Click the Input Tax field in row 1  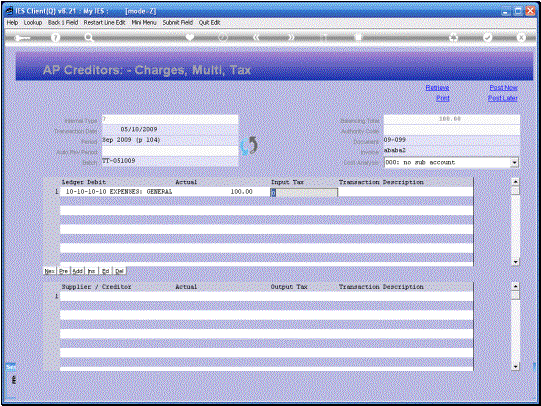tap(304, 192)
